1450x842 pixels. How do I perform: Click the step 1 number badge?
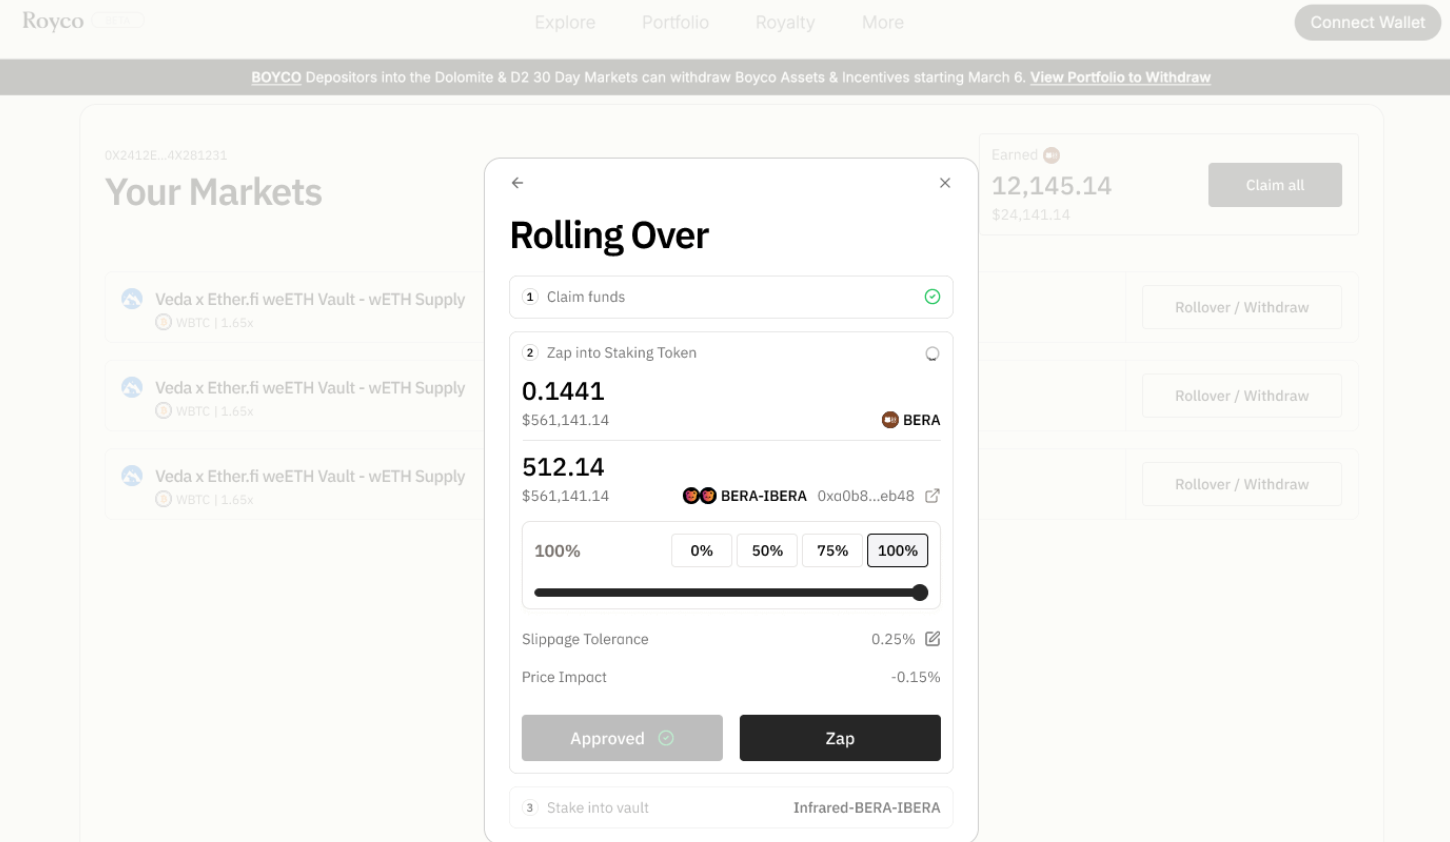(530, 297)
